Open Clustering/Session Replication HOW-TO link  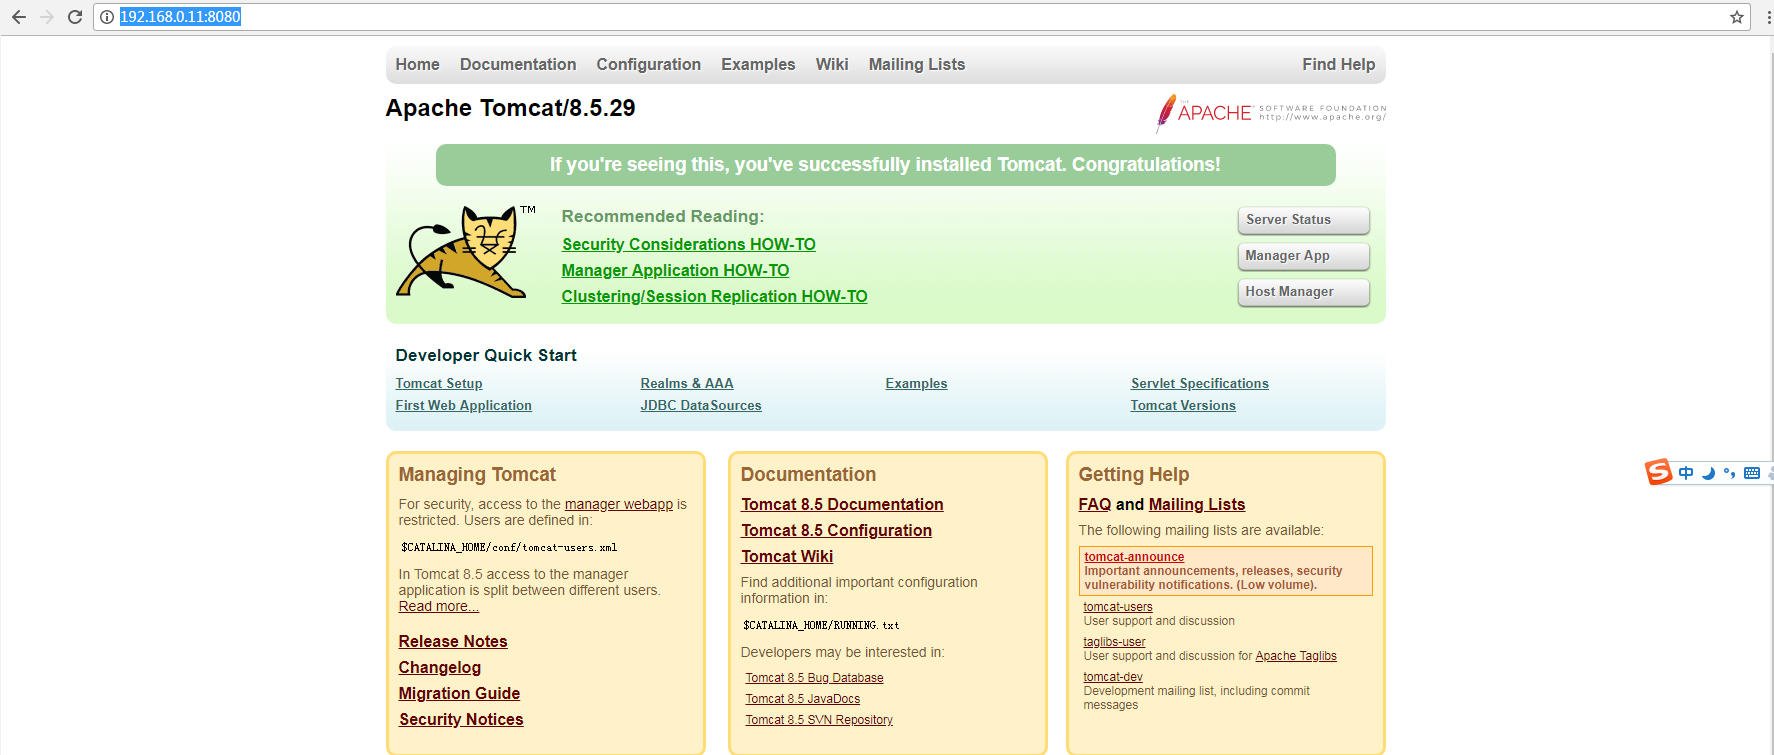pyautogui.click(x=714, y=296)
